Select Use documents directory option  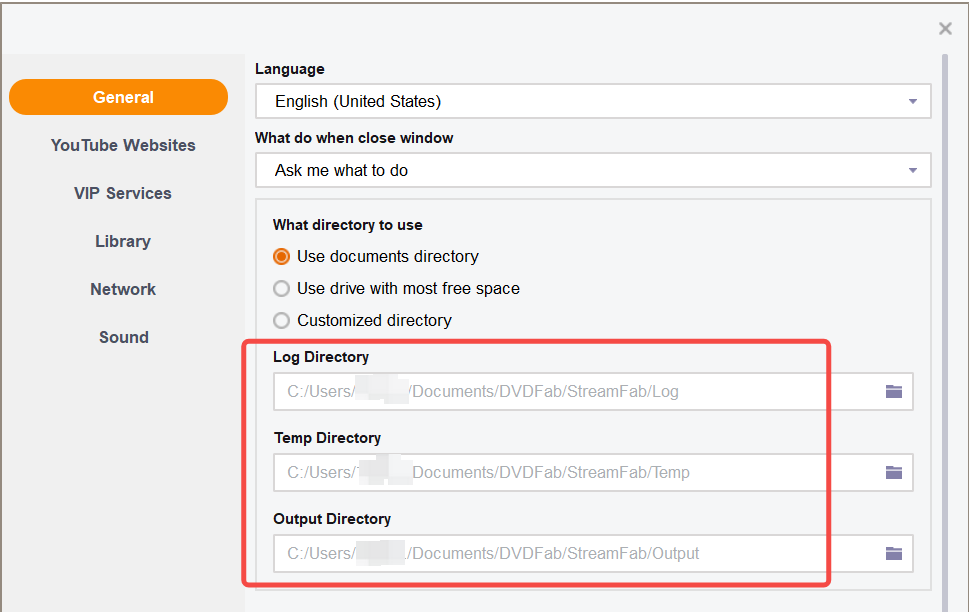pyautogui.click(x=282, y=256)
